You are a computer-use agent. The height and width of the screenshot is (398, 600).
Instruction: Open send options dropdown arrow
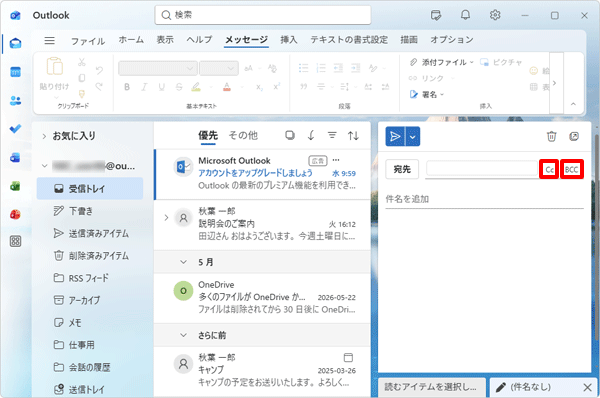point(412,136)
